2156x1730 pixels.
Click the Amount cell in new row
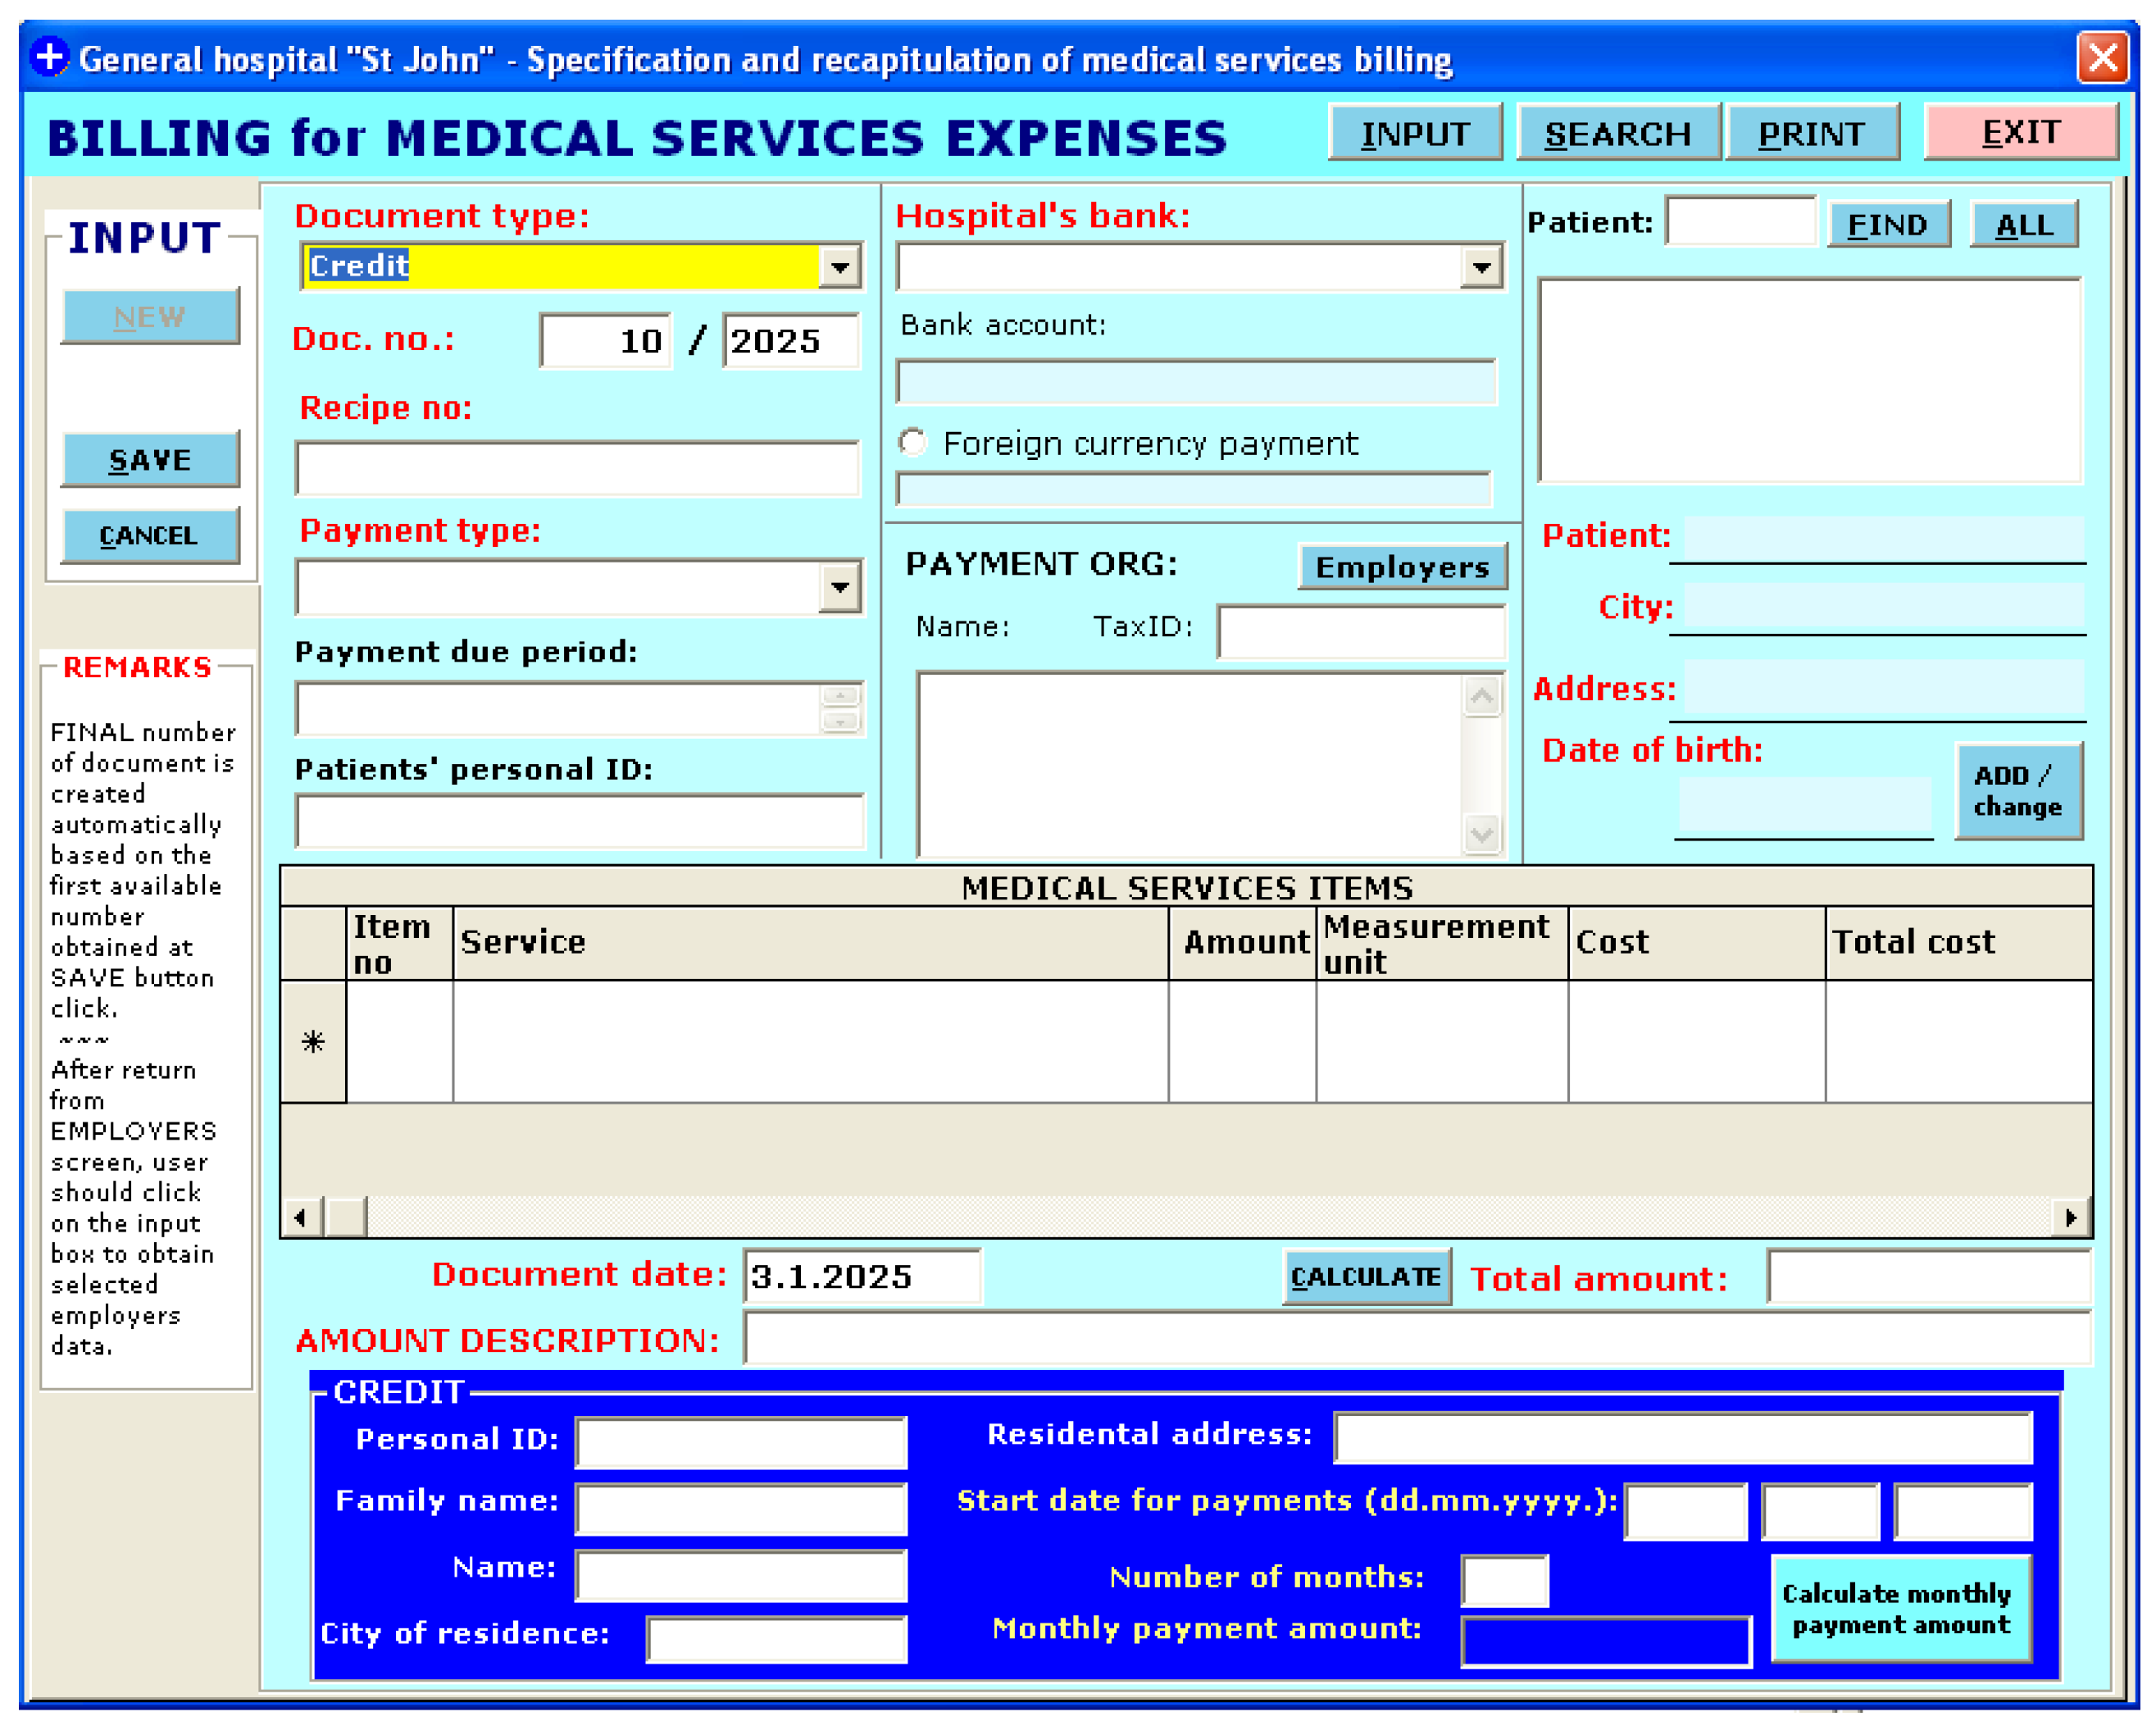tap(1243, 1042)
